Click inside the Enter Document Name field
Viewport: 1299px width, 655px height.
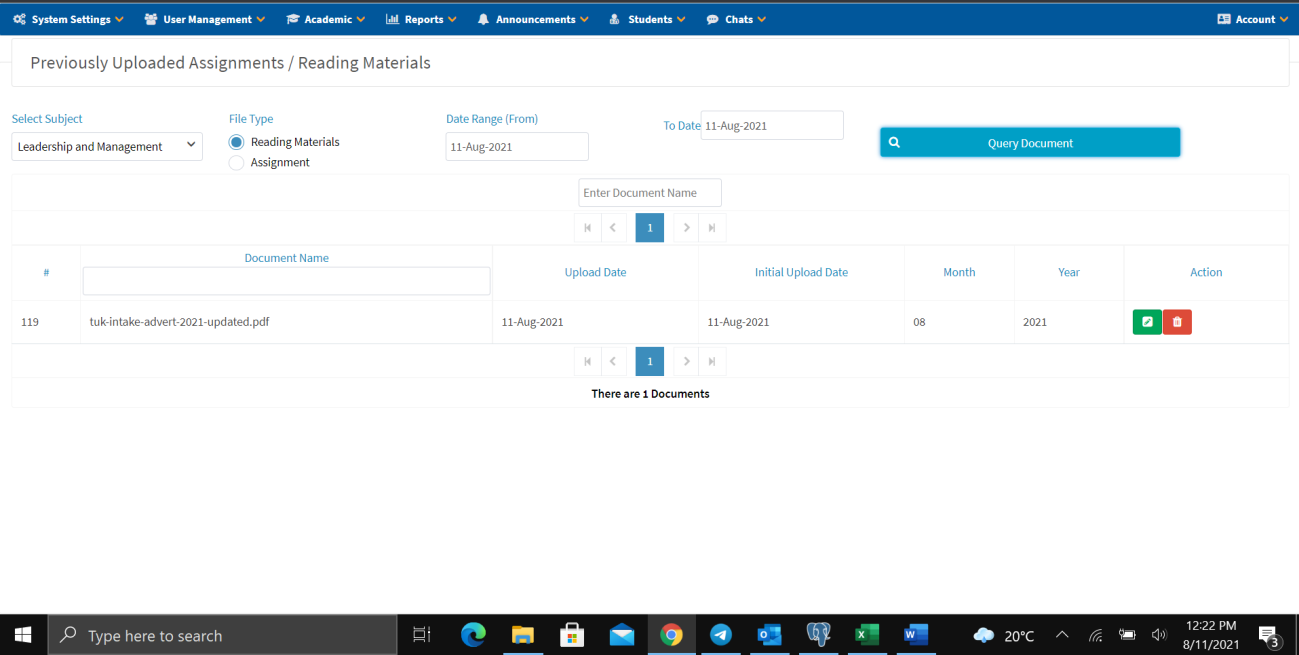[649, 192]
